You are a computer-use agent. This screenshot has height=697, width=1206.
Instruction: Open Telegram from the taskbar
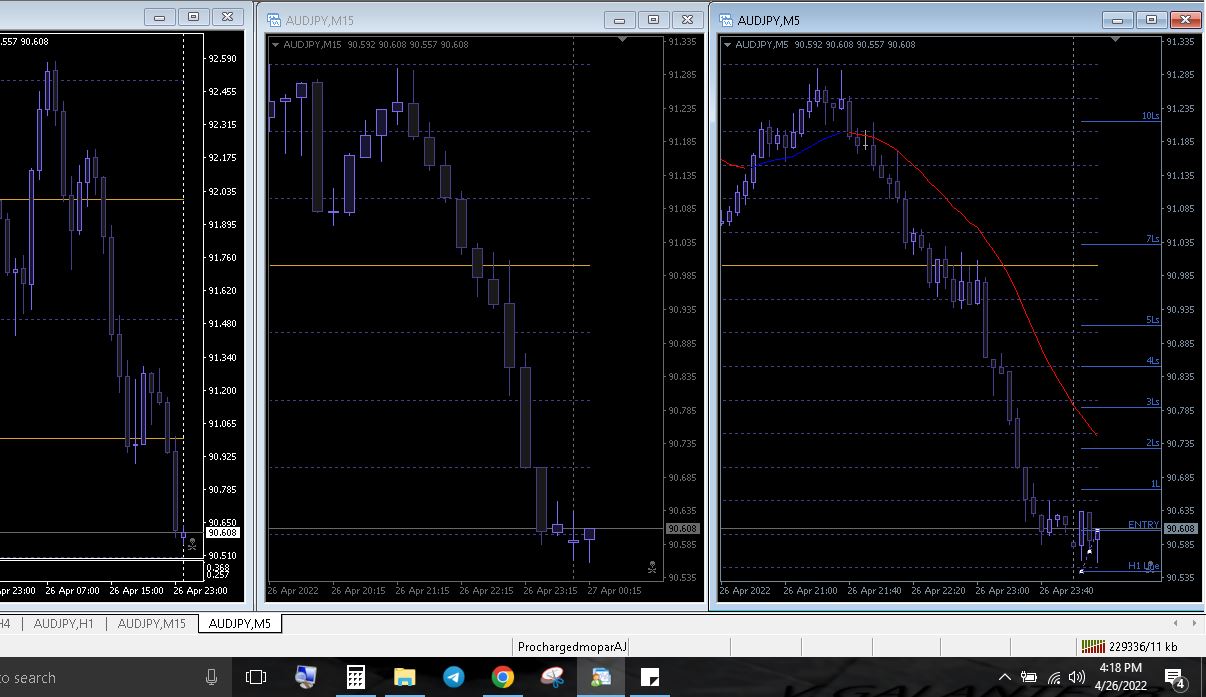coord(453,677)
